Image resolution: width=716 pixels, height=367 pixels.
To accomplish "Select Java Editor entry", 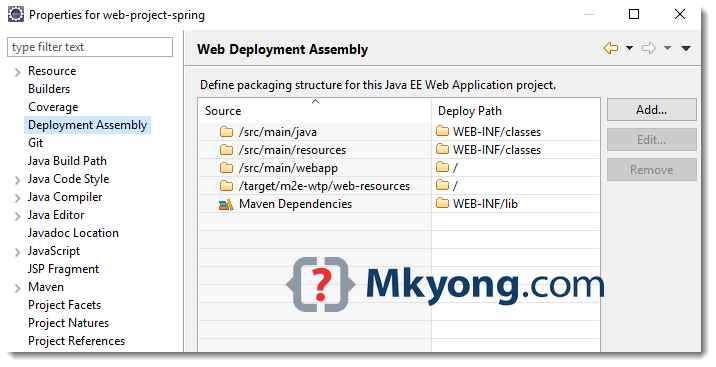I will (56, 215).
